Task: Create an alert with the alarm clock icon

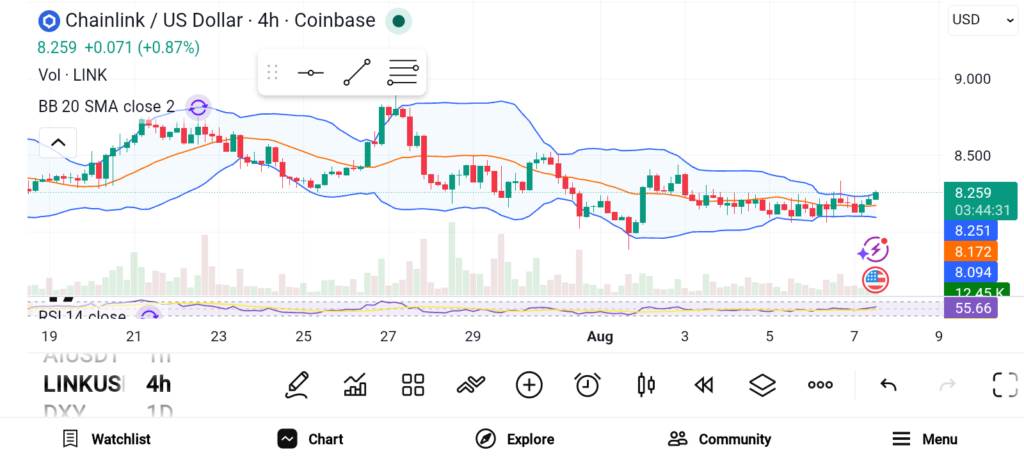Action: click(587, 385)
